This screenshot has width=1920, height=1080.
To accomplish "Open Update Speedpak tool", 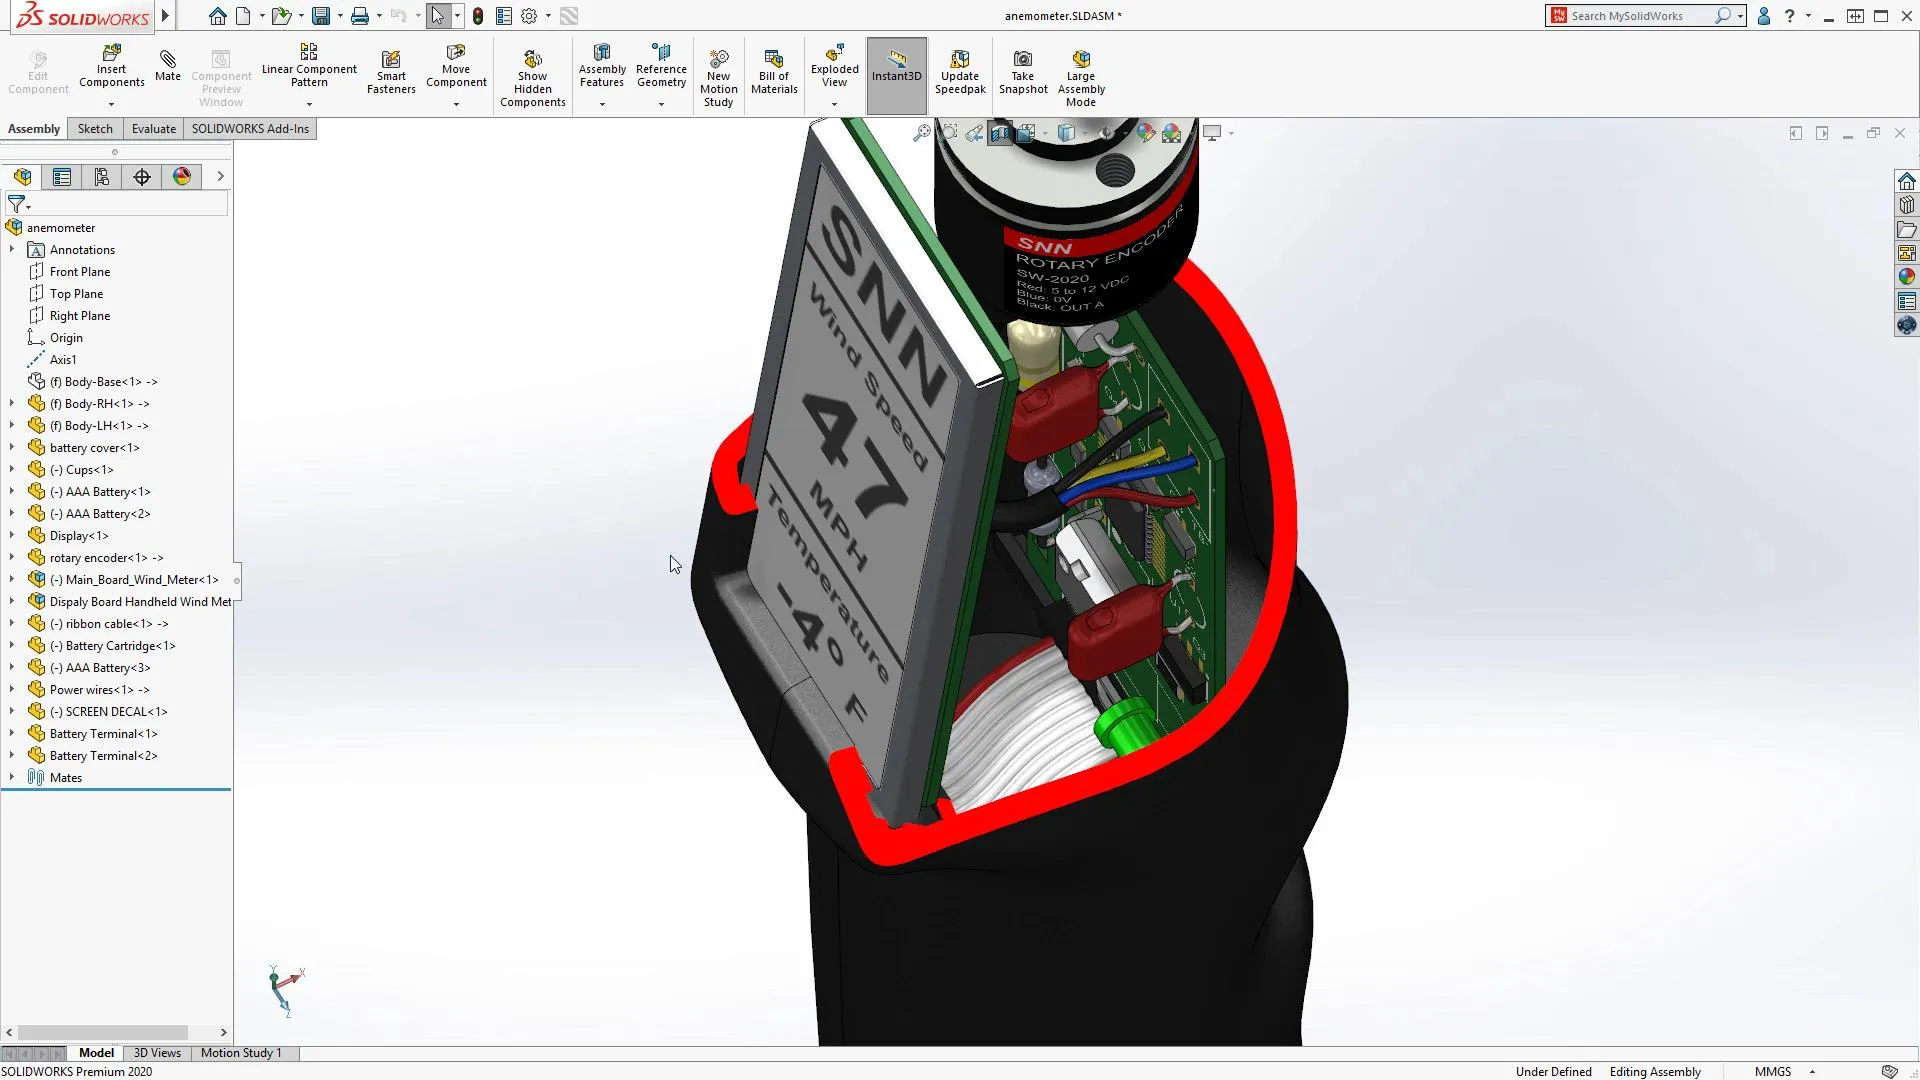I will tap(959, 72).
